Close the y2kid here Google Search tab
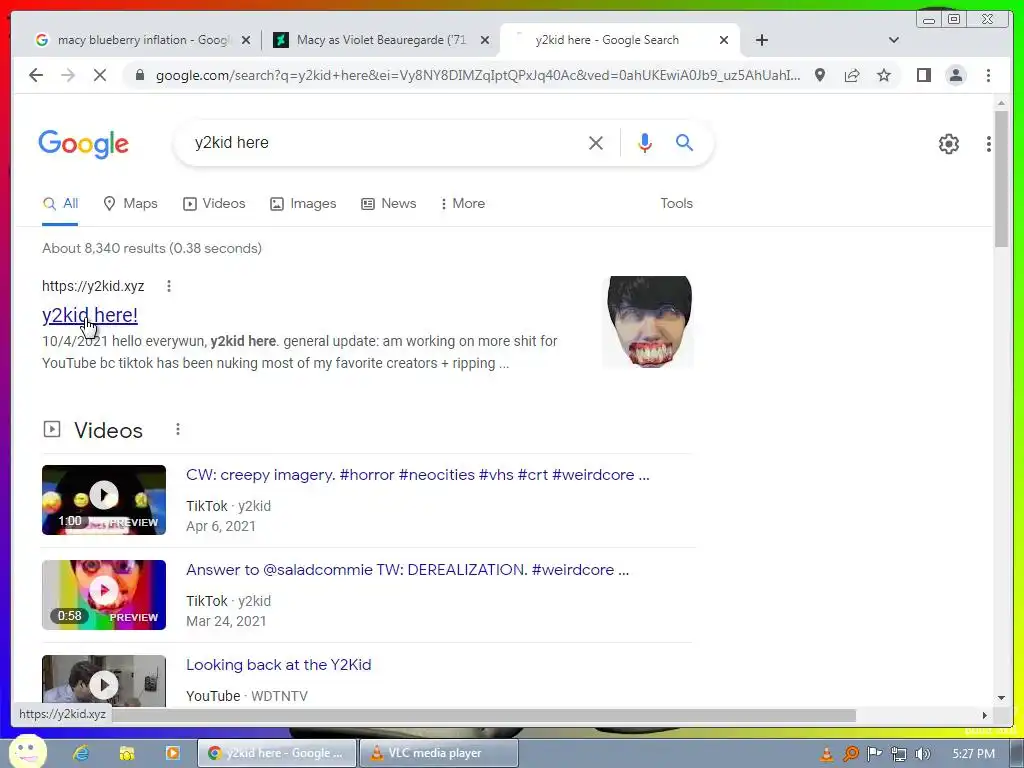The height and width of the screenshot is (768, 1024). [x=724, y=40]
